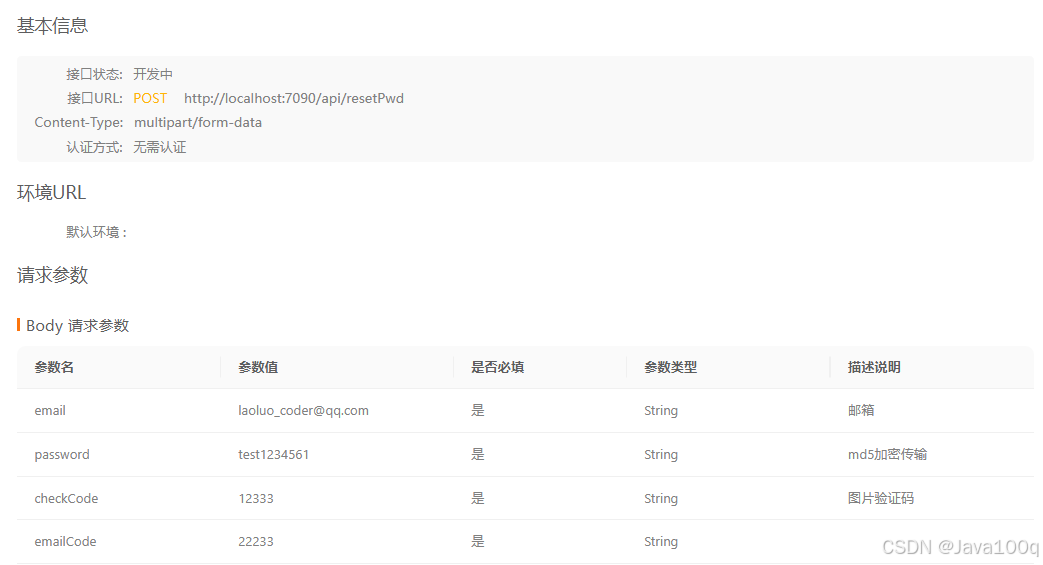The height and width of the screenshot is (565, 1043).
Task: Click the 请求参数 section heading
Action: pos(53,276)
